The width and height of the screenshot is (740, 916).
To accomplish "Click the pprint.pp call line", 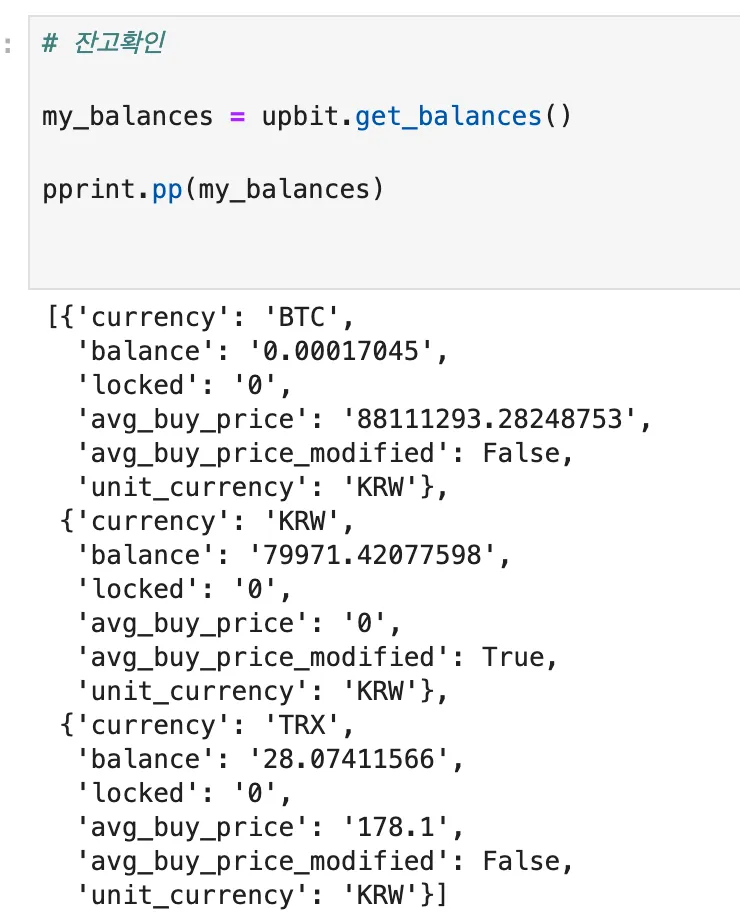I will (x=212, y=189).
